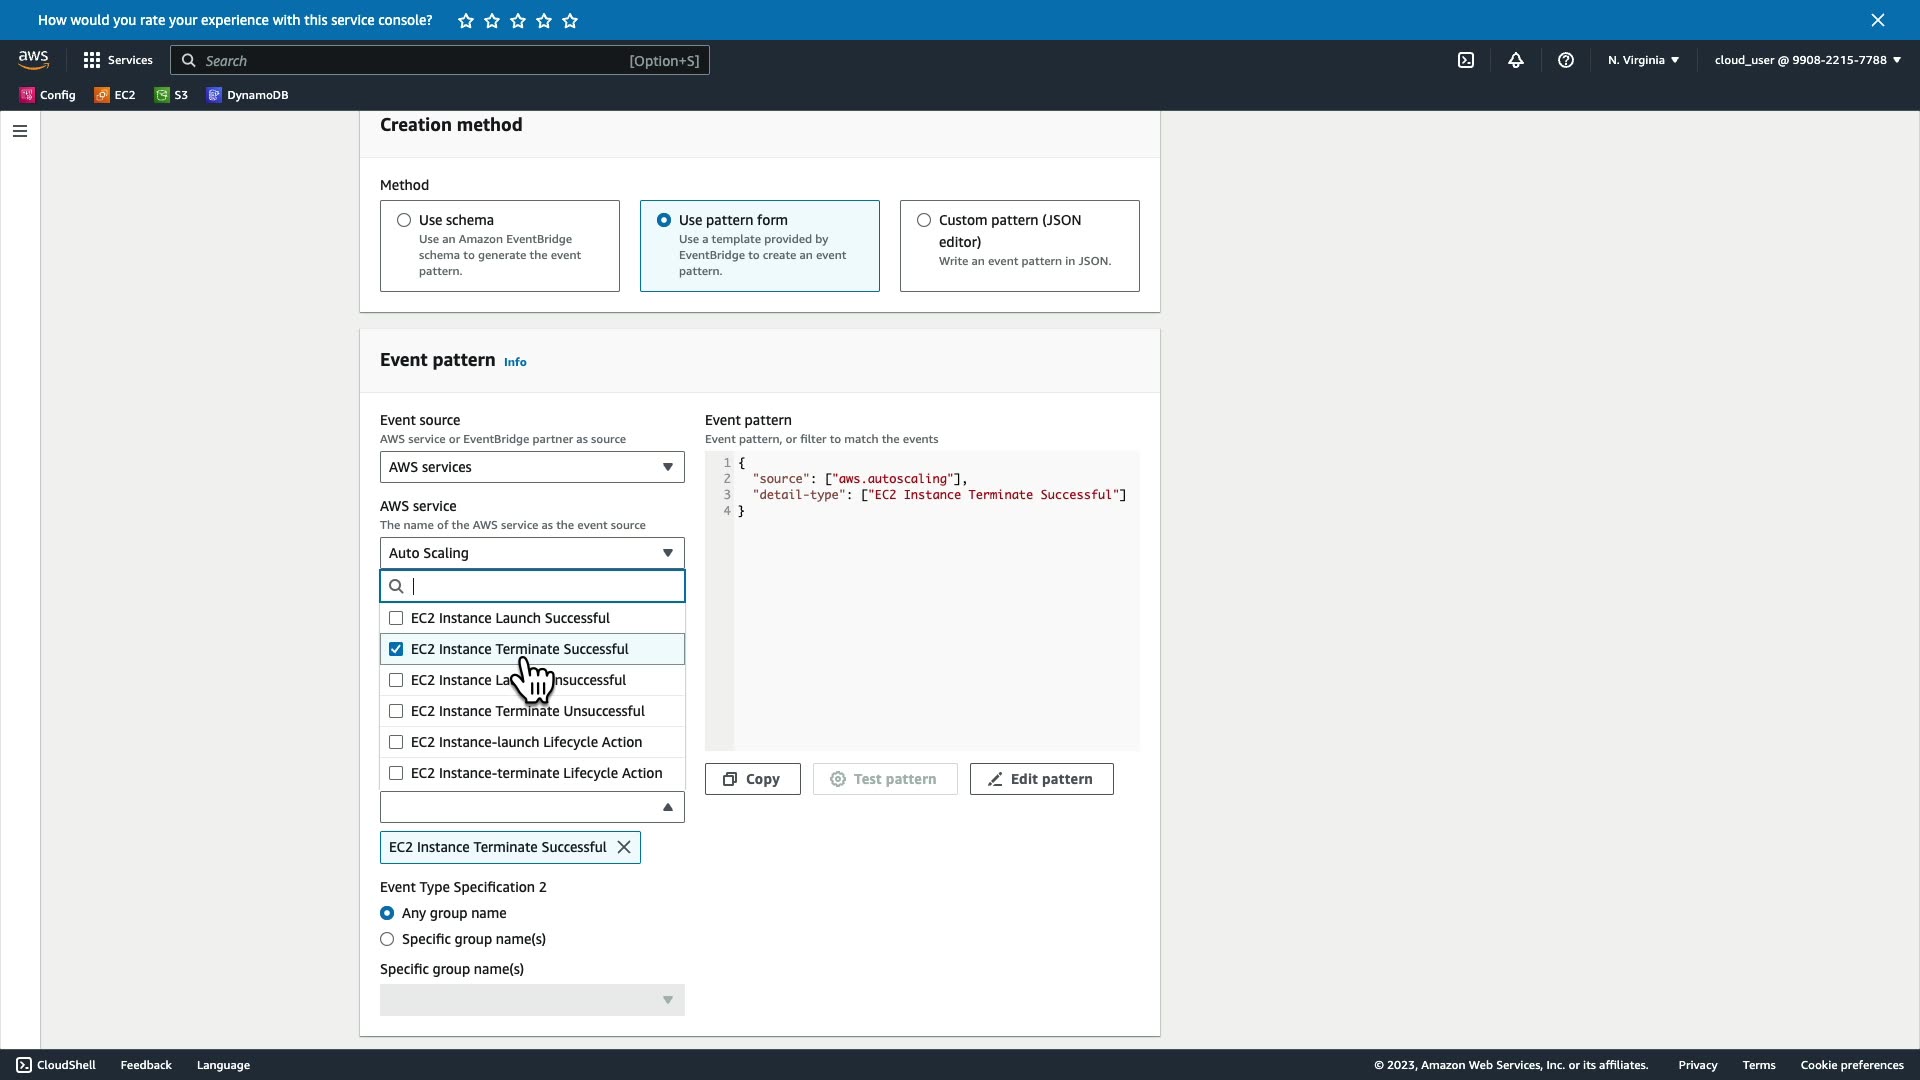Image resolution: width=1920 pixels, height=1080 pixels.
Task: Click the Edit pattern button
Action: [x=1041, y=779]
